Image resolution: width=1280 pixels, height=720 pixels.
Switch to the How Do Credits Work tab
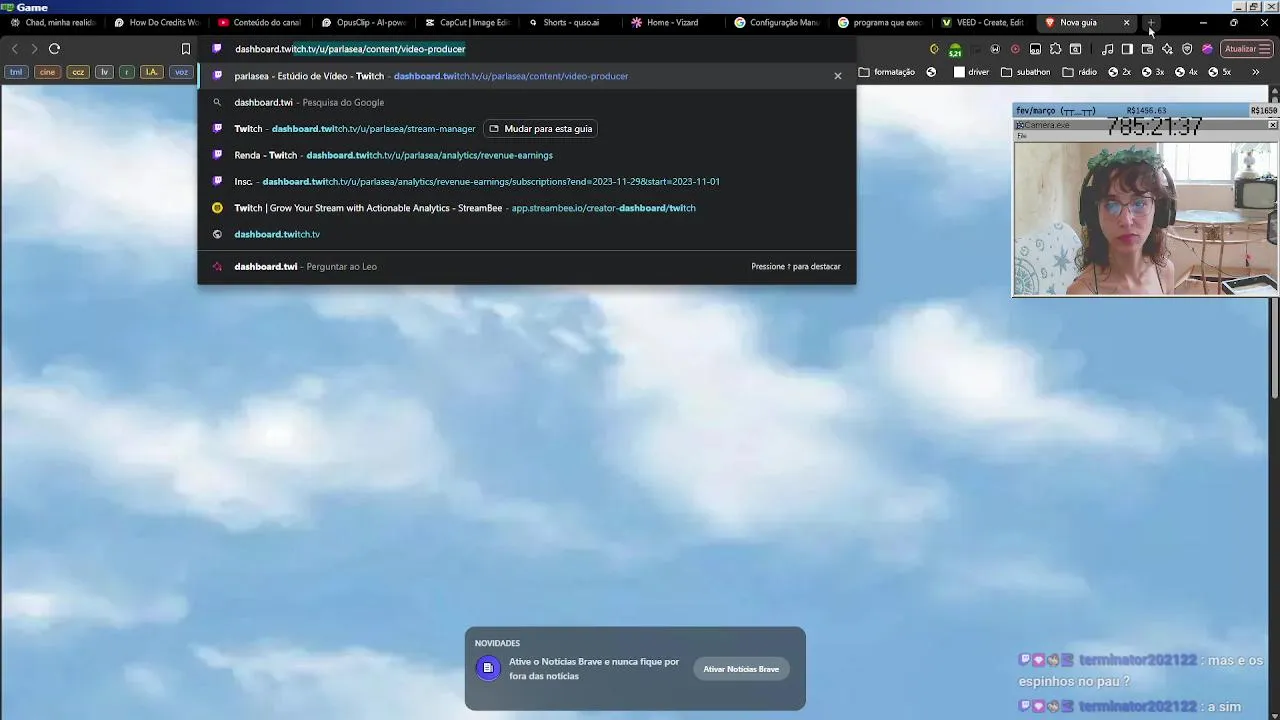[x=156, y=22]
